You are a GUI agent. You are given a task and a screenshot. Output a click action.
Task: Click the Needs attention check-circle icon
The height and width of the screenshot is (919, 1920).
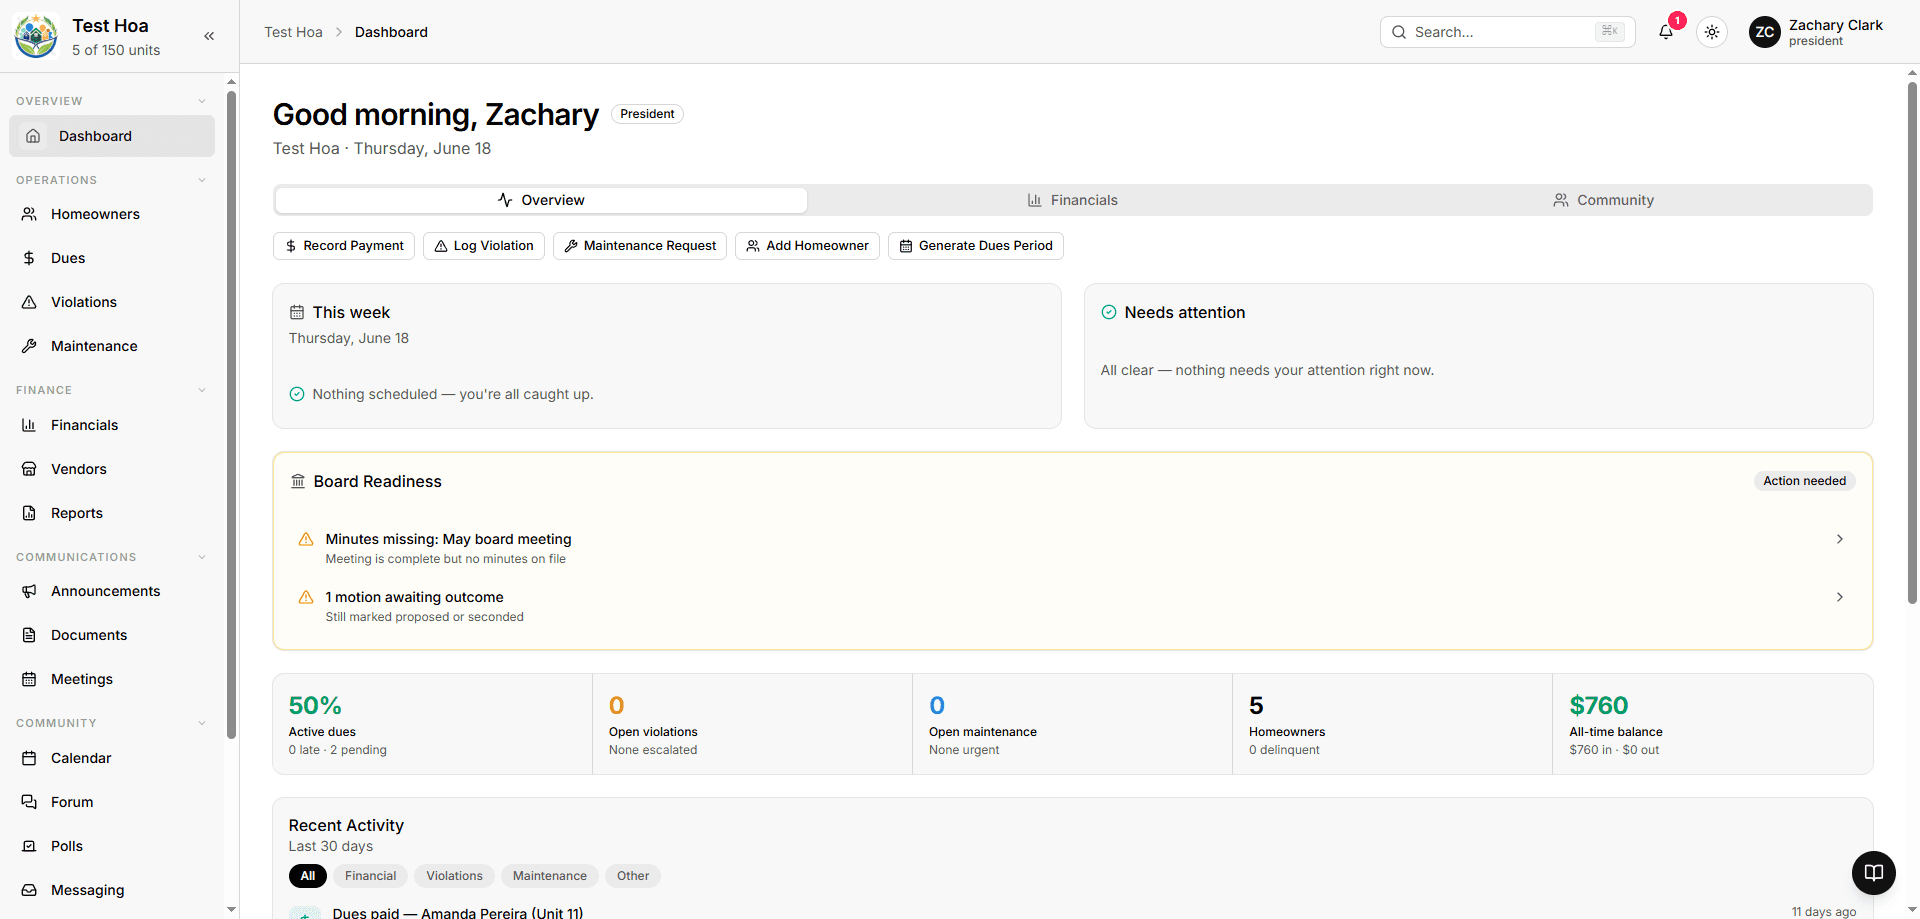[x=1109, y=312]
